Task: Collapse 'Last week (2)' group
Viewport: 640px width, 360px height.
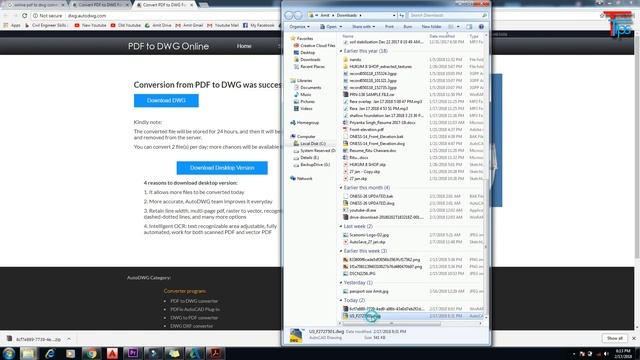Action: (x=341, y=226)
